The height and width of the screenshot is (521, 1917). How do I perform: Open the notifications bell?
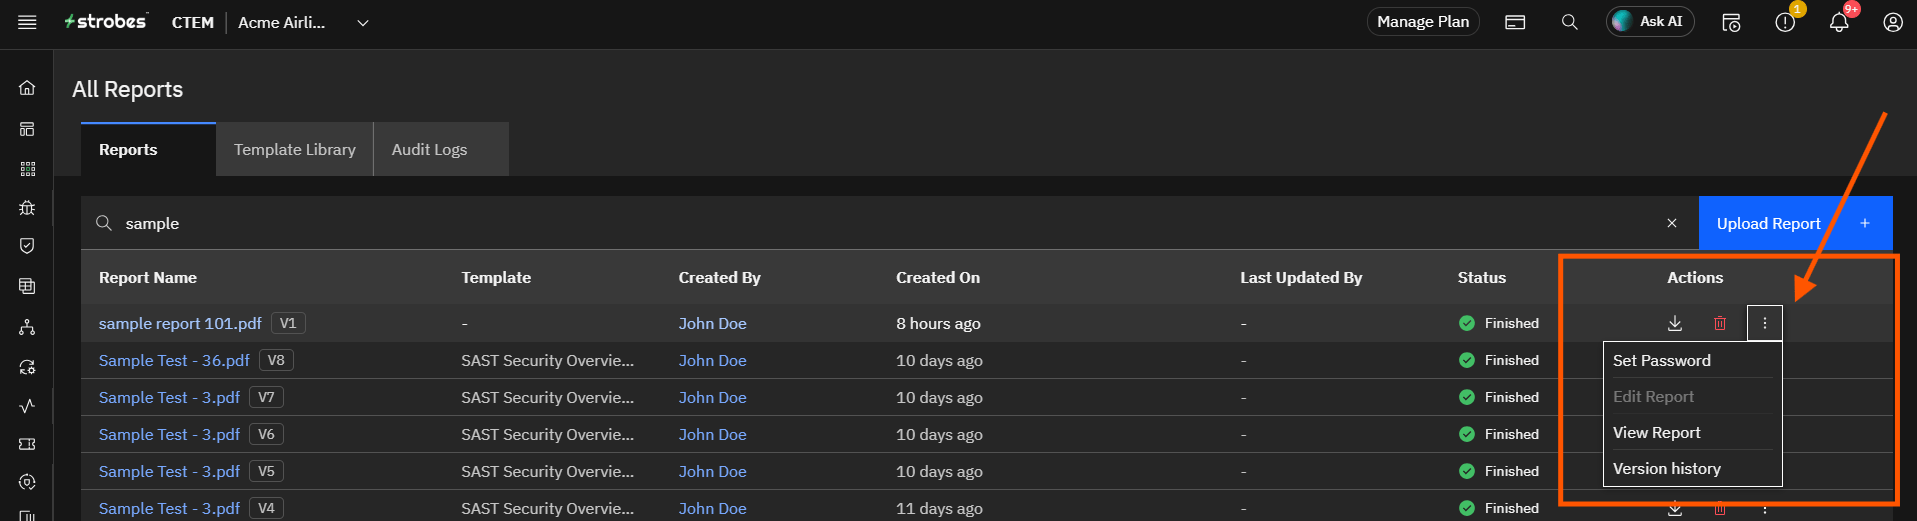(1839, 22)
